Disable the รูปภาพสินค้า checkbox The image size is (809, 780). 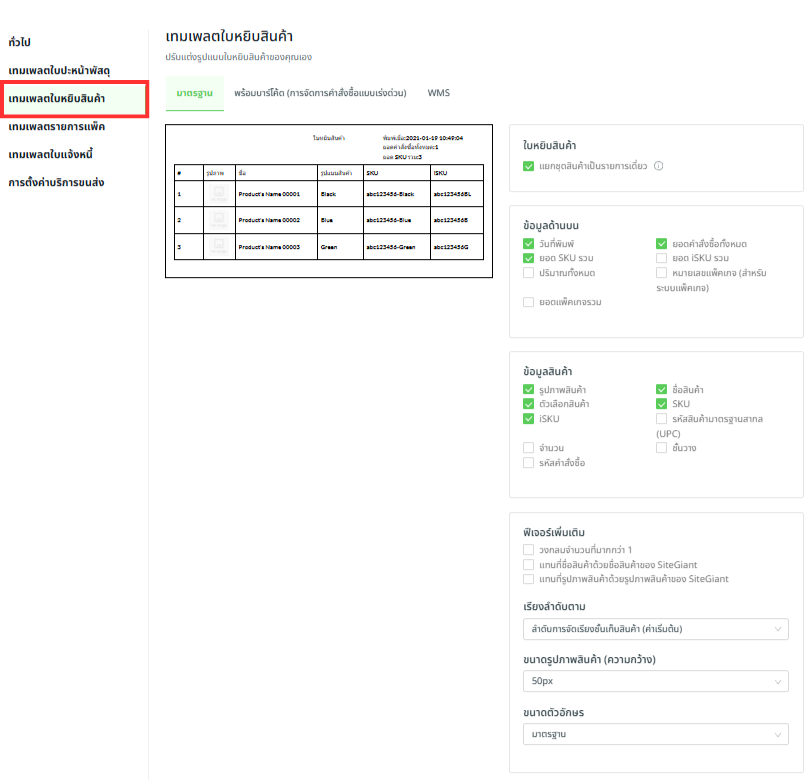[x=528, y=390]
